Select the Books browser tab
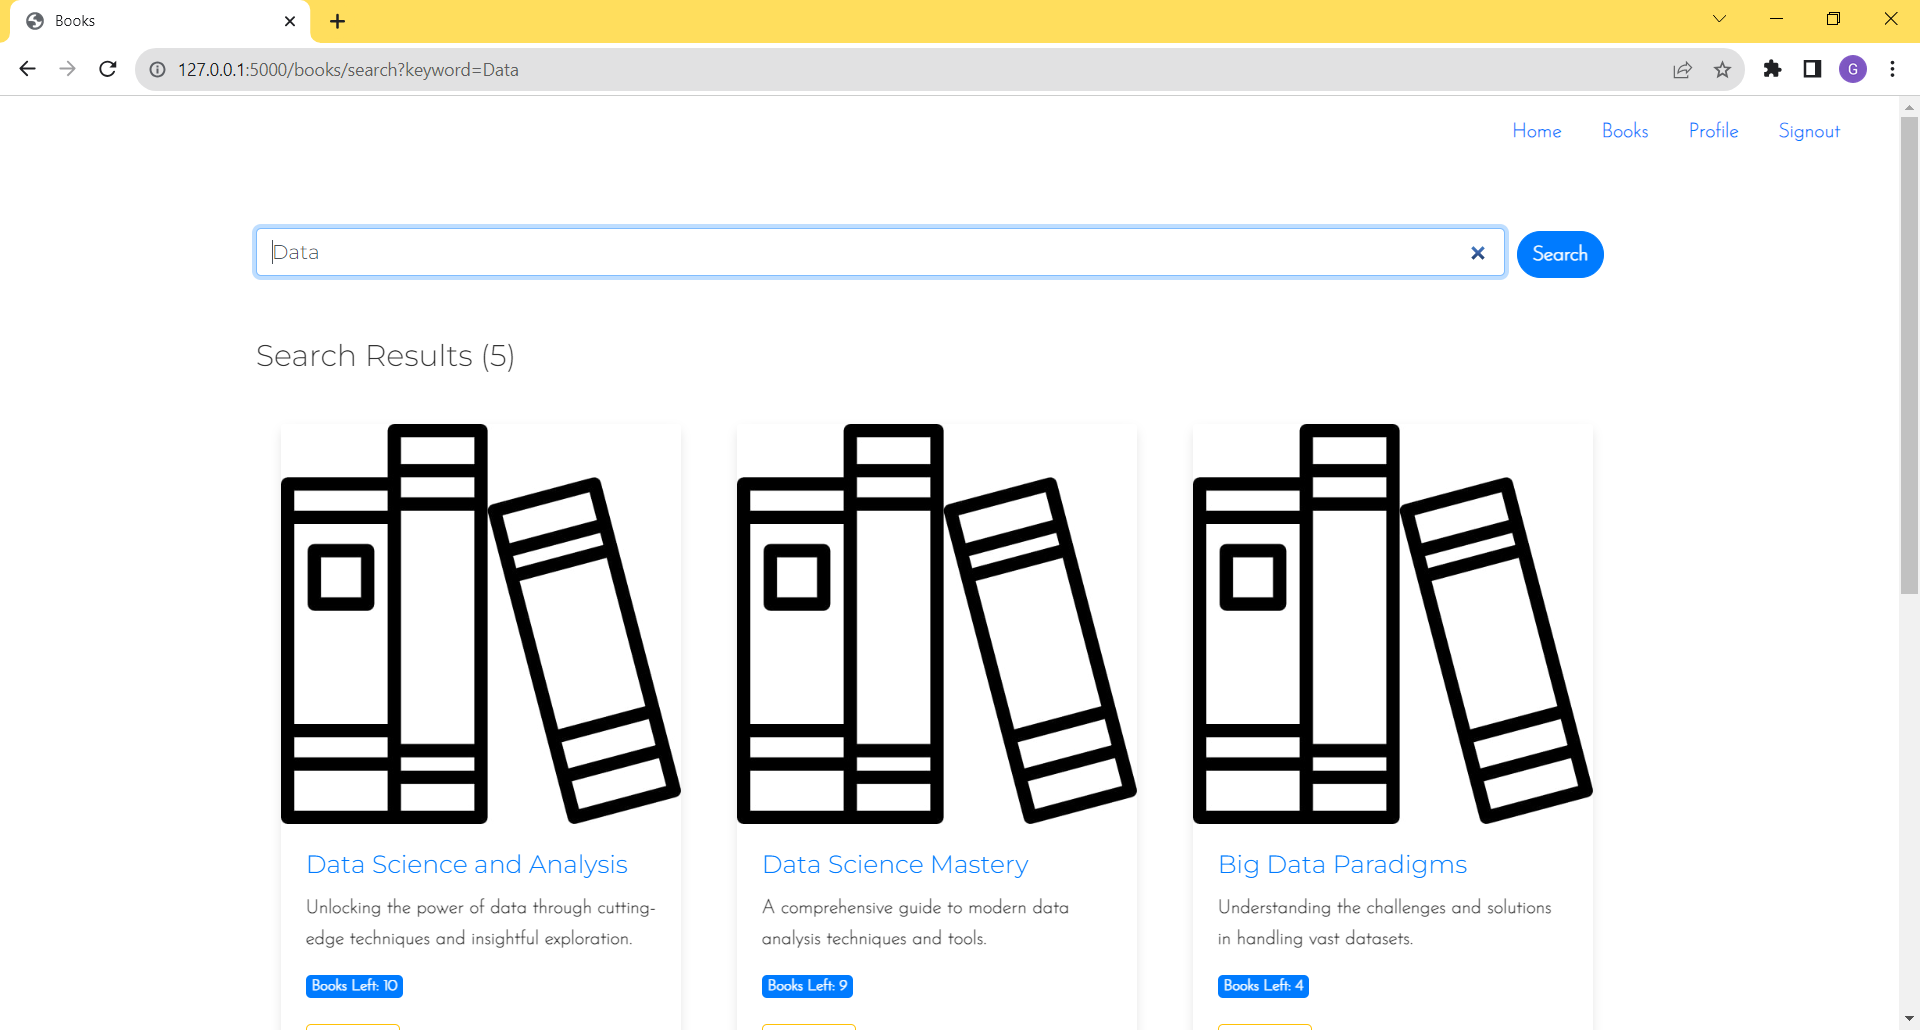Screen dimensions: 1920x1030 pos(160,21)
